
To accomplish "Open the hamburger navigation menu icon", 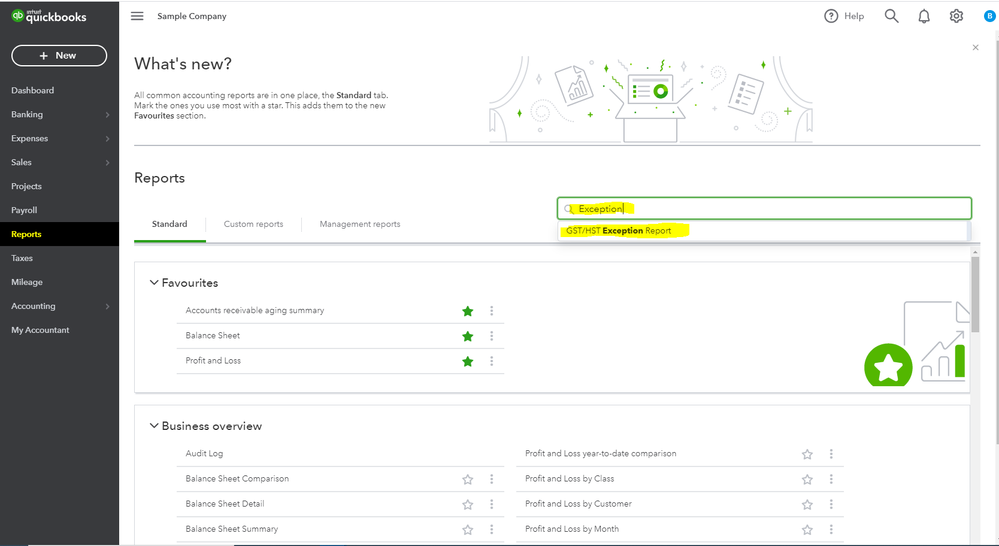I will pos(137,16).
